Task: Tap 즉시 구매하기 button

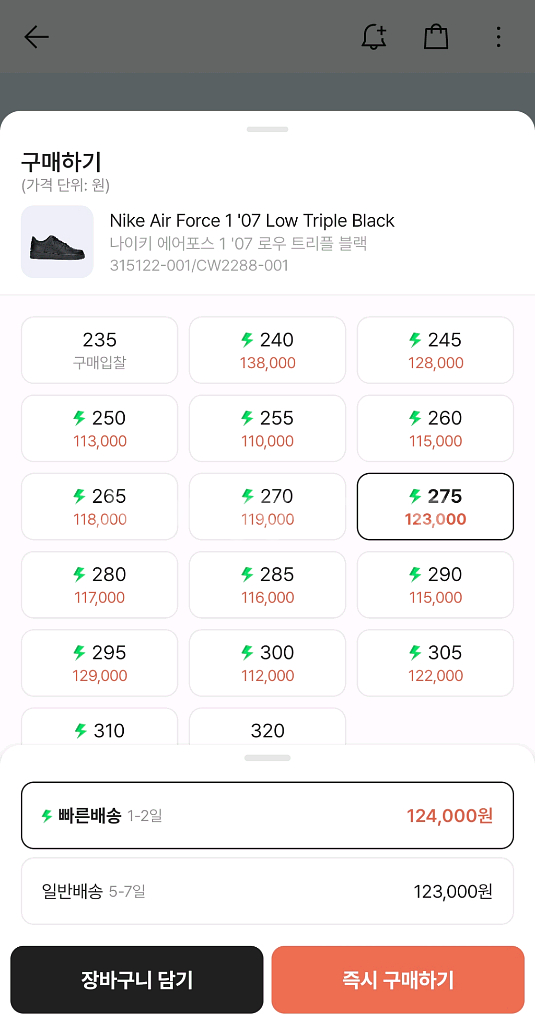Action: 398,980
